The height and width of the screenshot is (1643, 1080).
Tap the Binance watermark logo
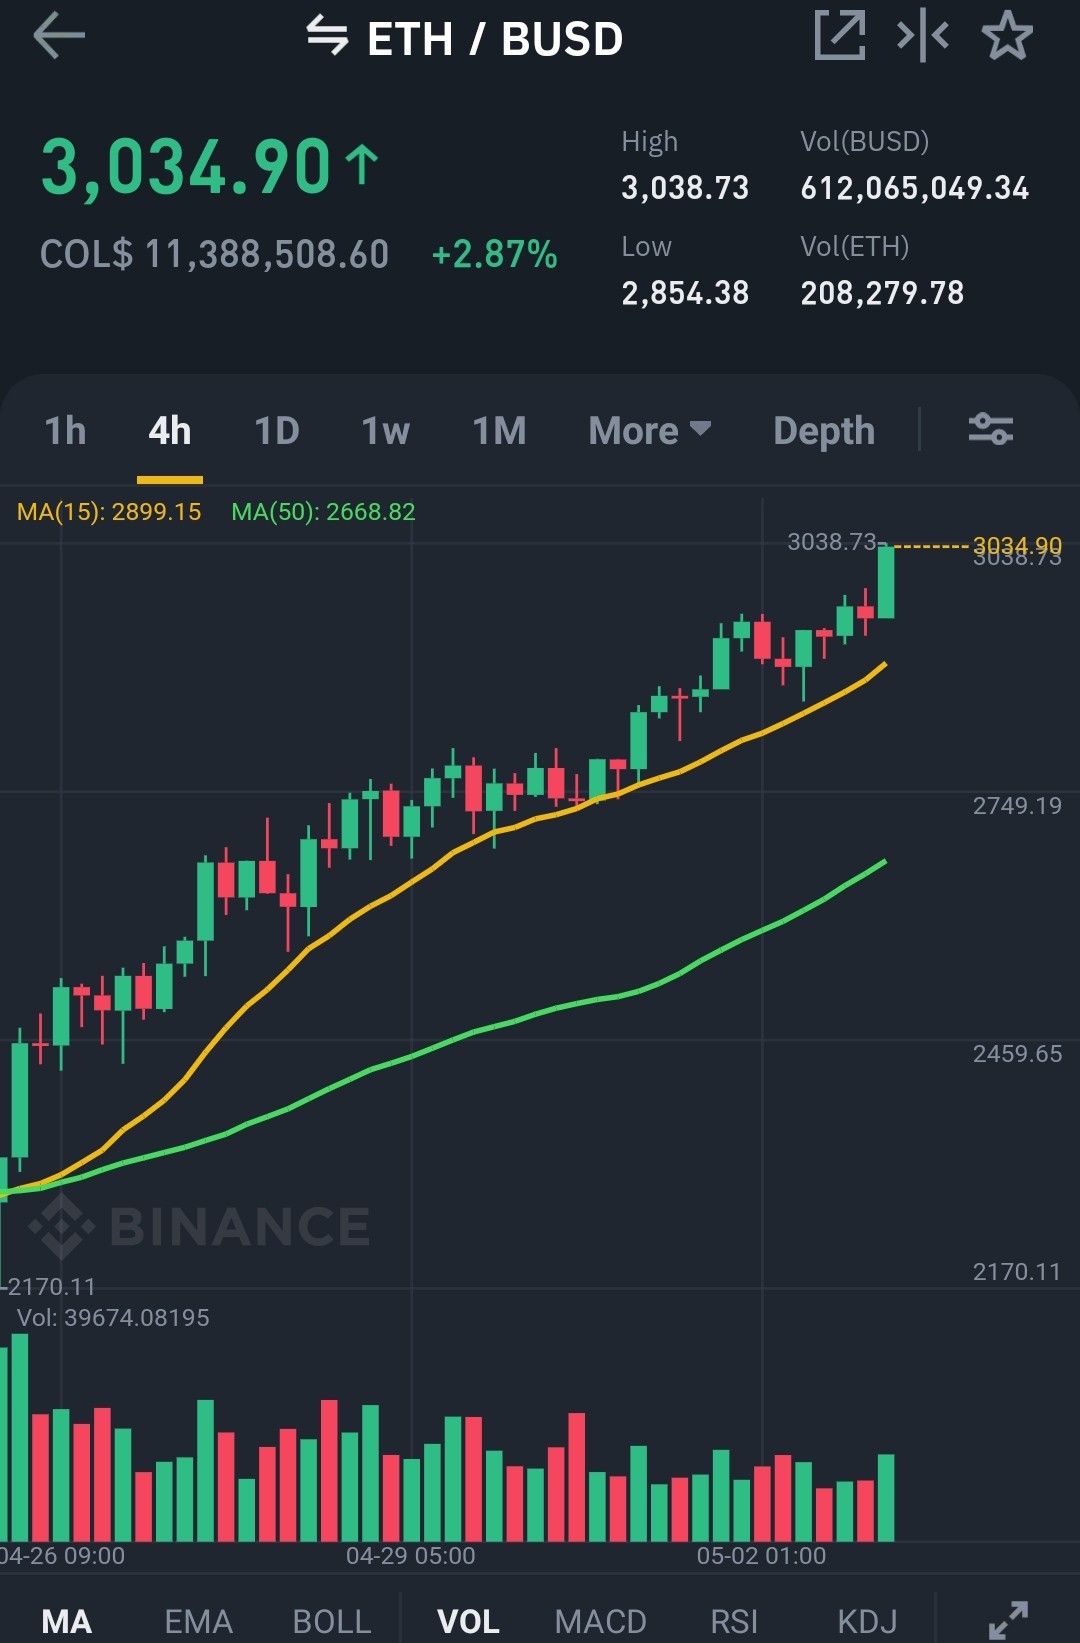200,1226
